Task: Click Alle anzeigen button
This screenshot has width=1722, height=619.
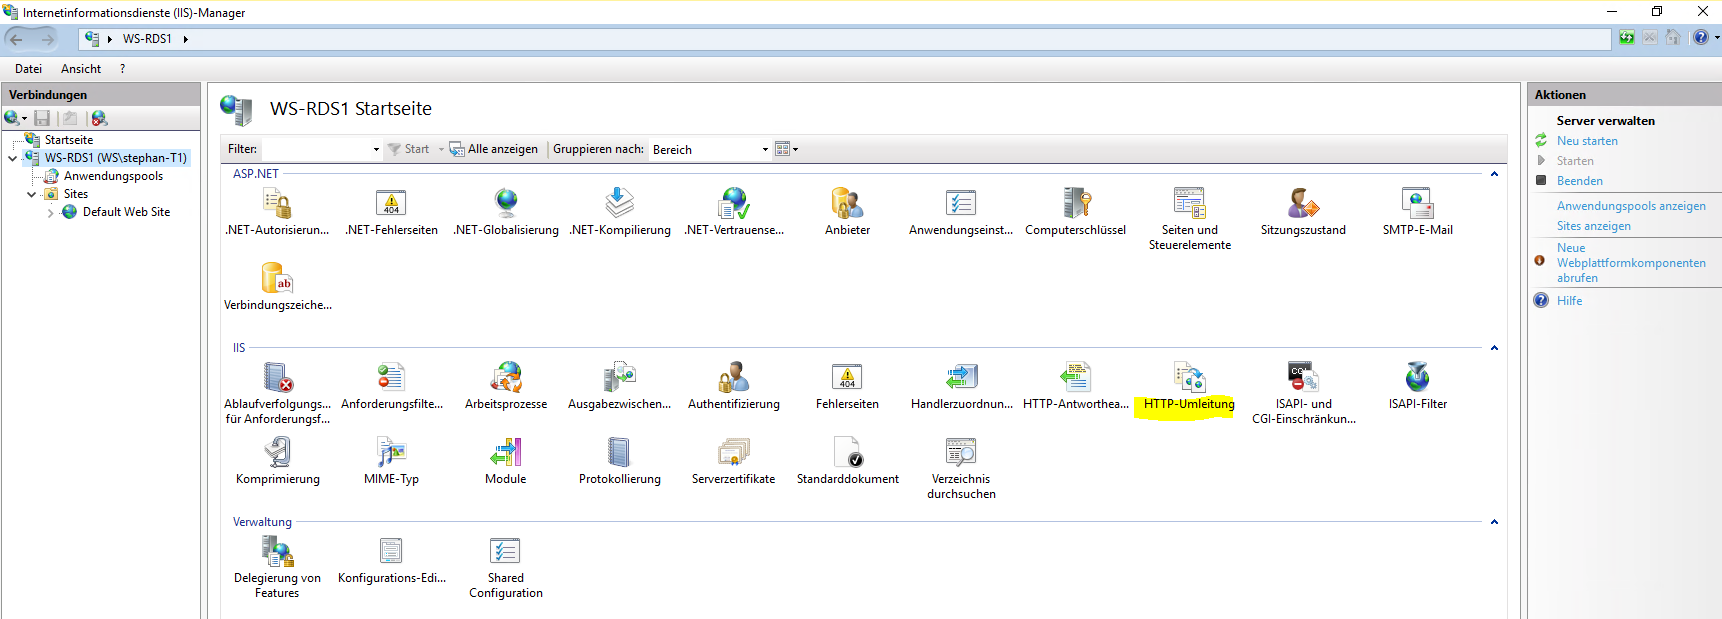Action: 494,149
